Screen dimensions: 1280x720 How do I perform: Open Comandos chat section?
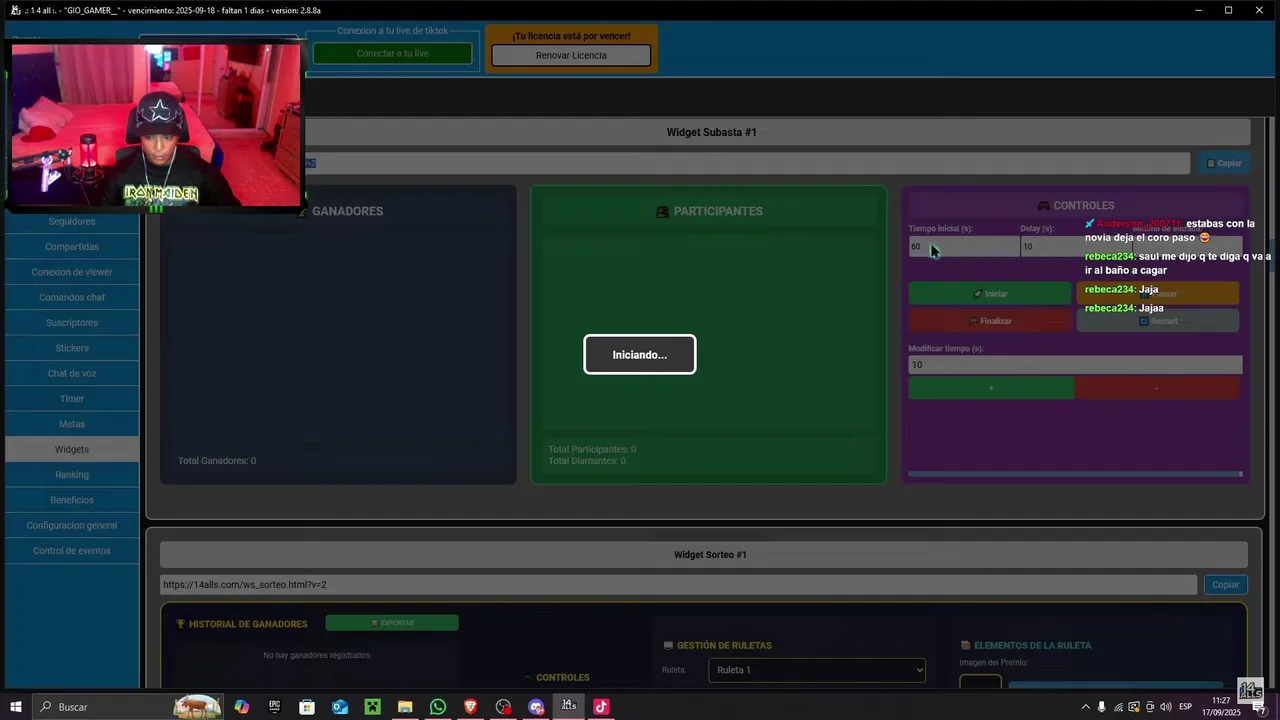[x=72, y=297]
